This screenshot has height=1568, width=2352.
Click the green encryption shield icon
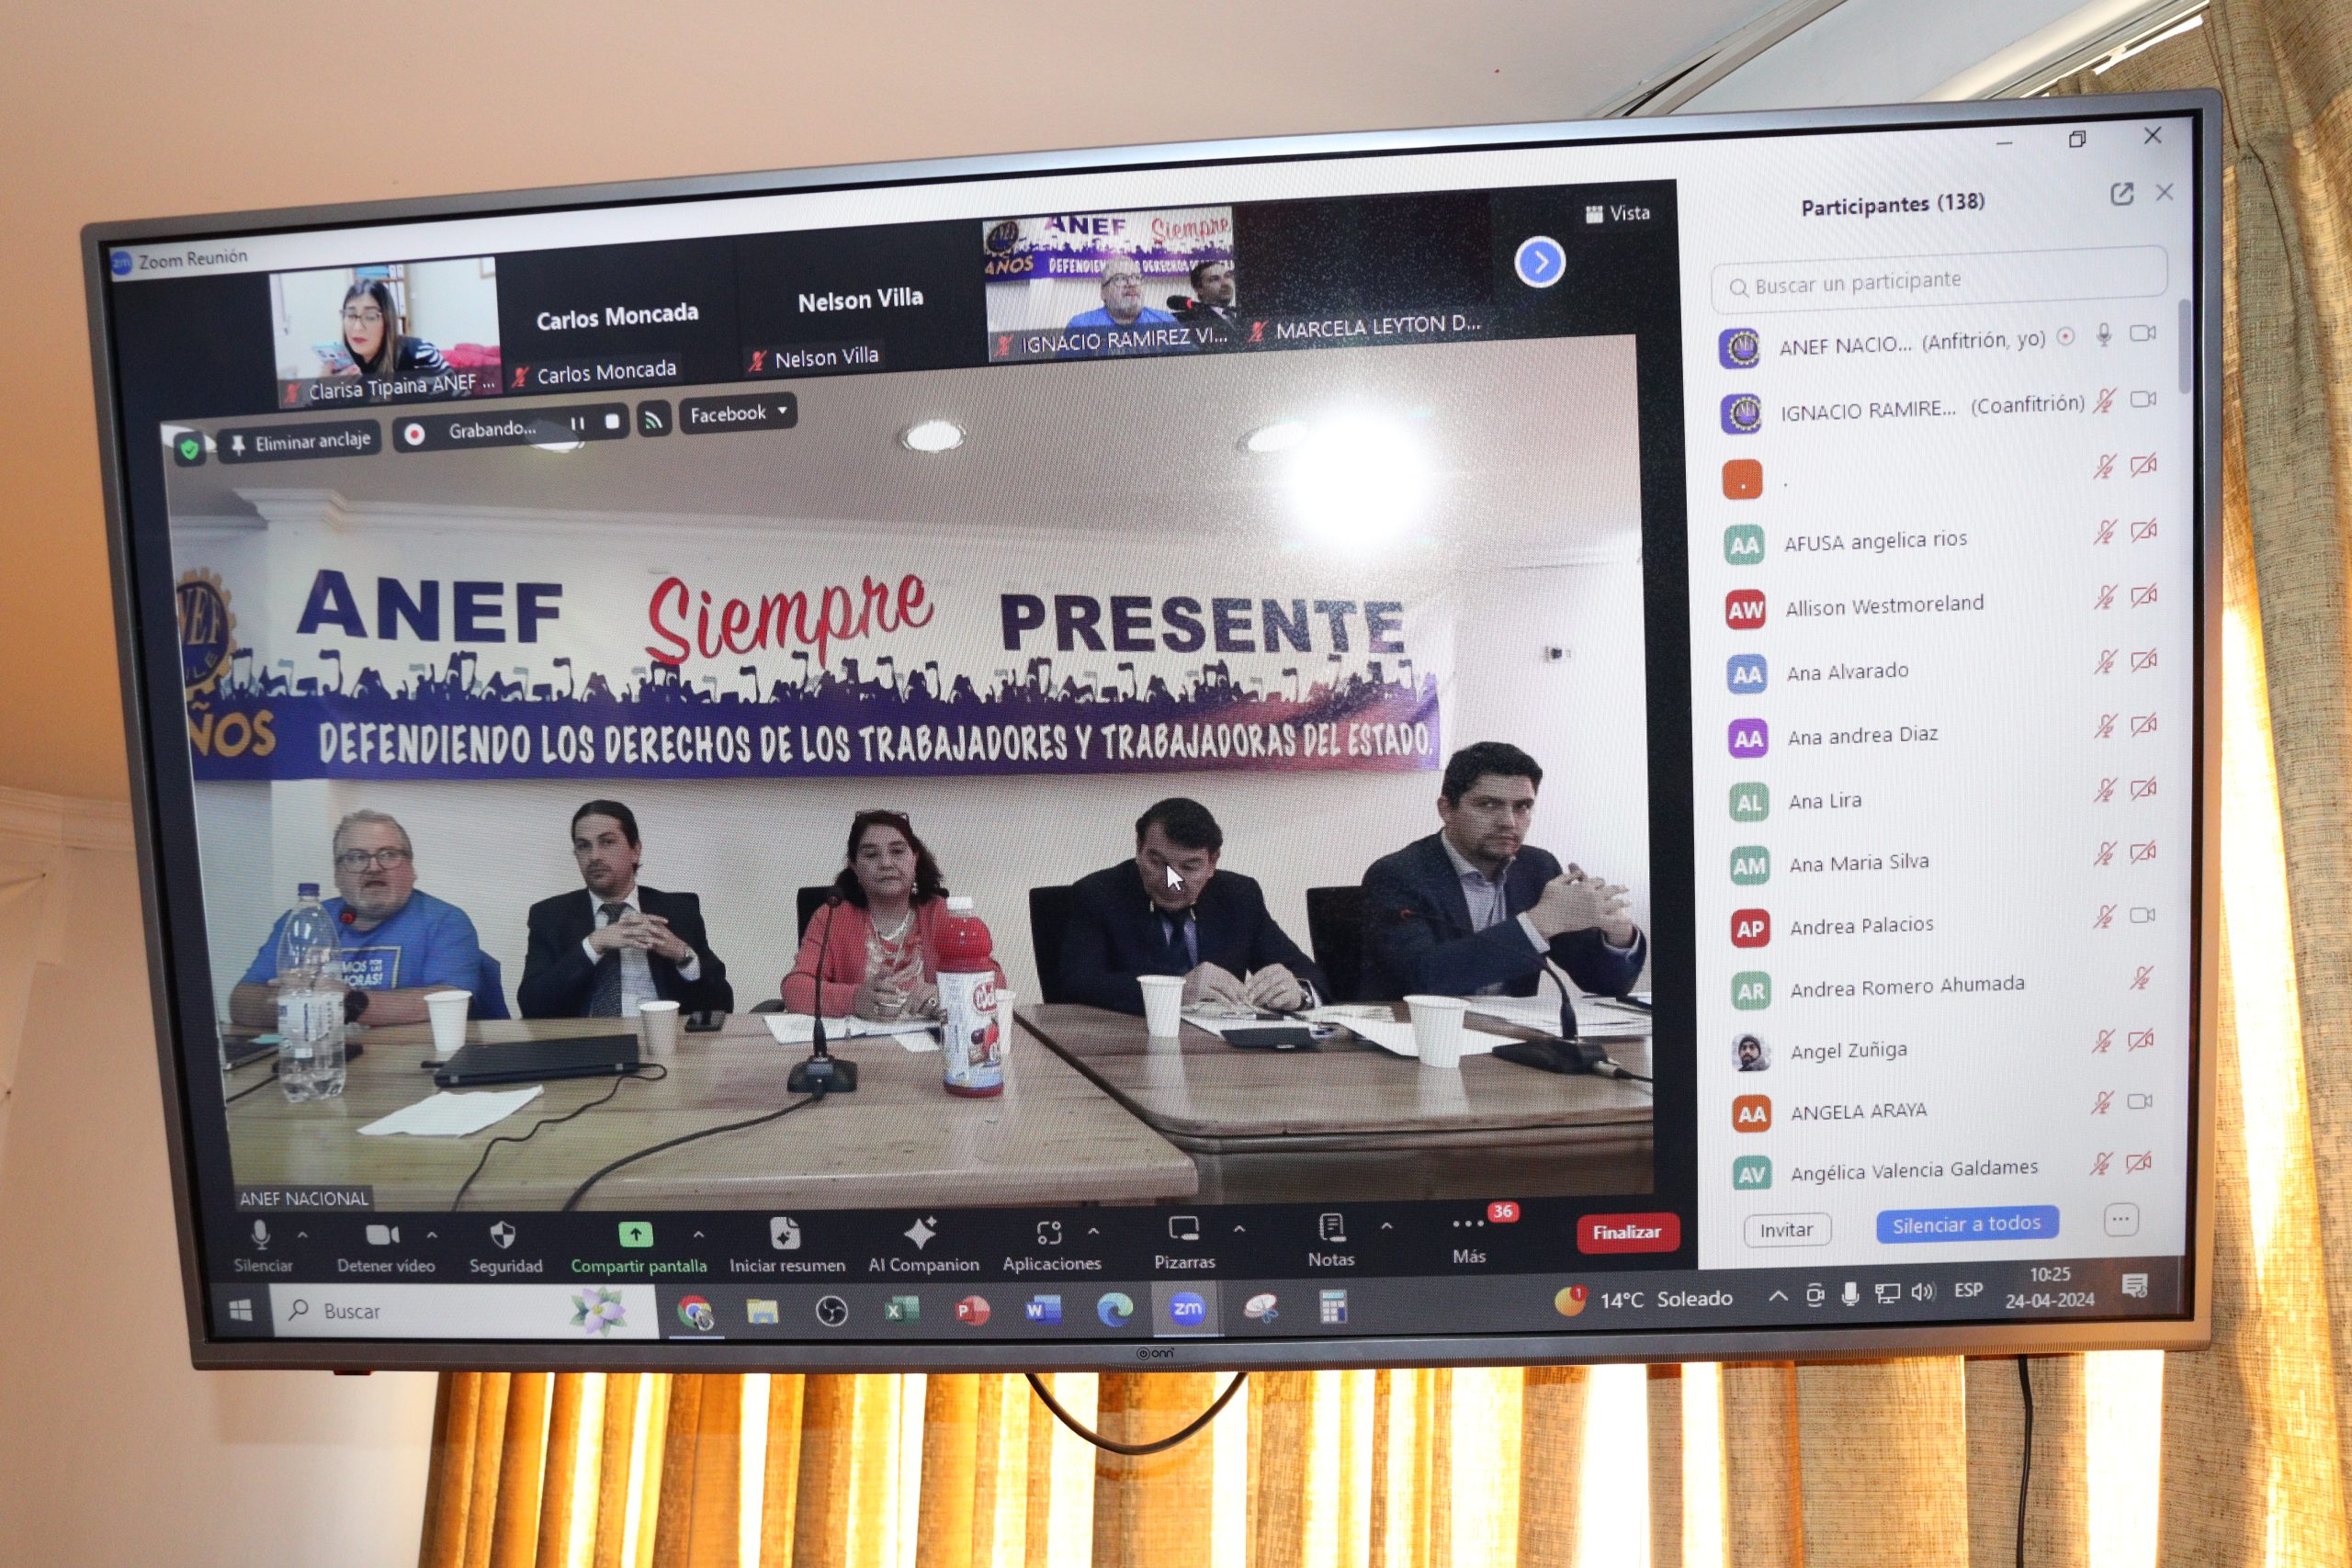coord(190,450)
